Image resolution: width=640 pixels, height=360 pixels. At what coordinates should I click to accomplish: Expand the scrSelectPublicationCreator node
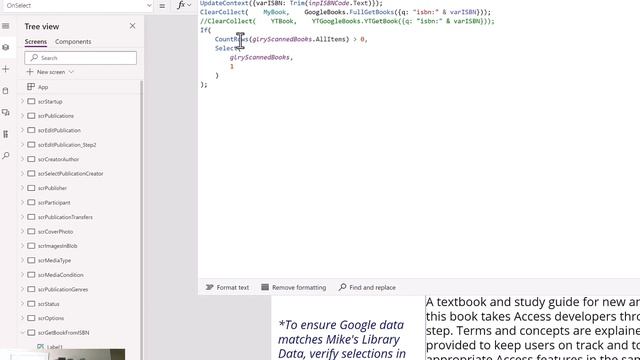22,173
